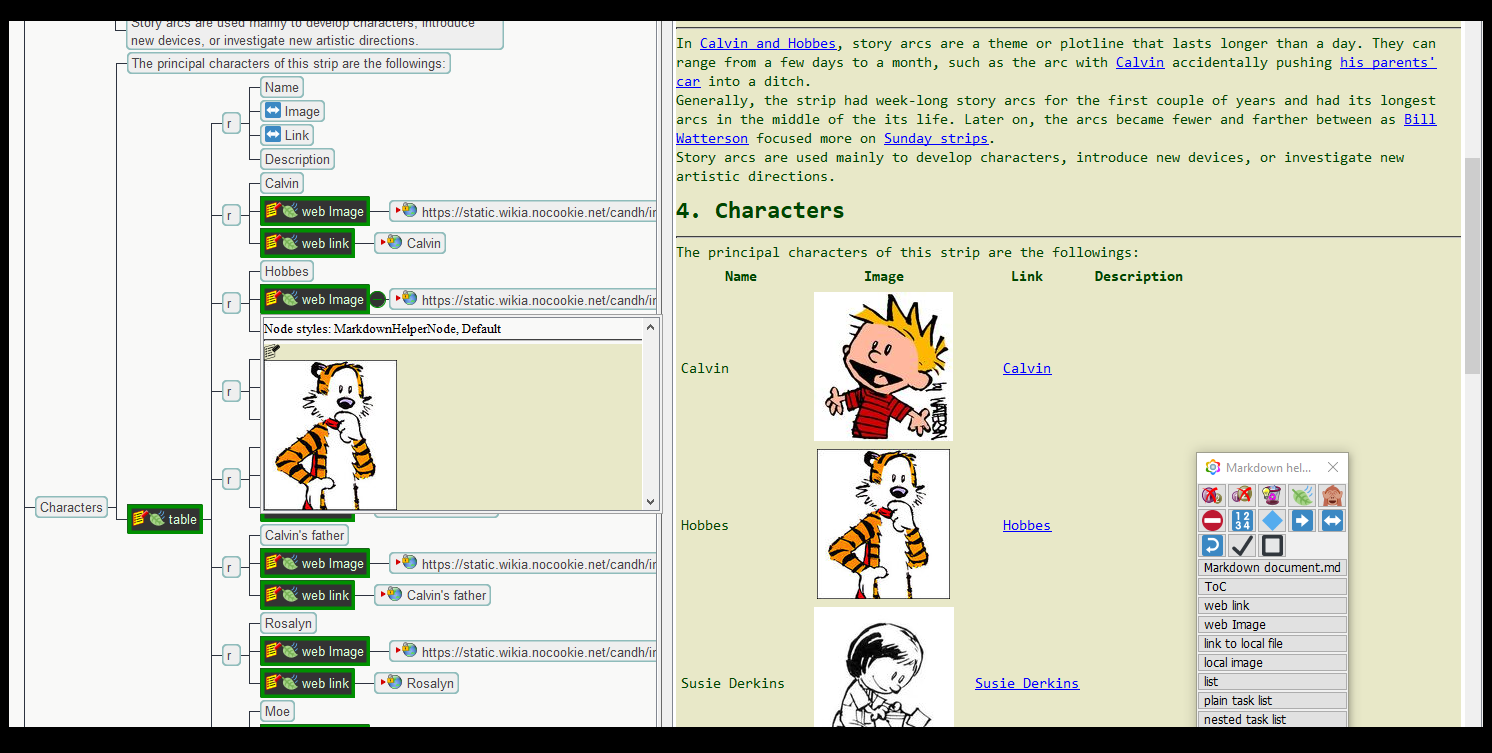Select the Image header node with double-arrow icon

click(x=292, y=111)
